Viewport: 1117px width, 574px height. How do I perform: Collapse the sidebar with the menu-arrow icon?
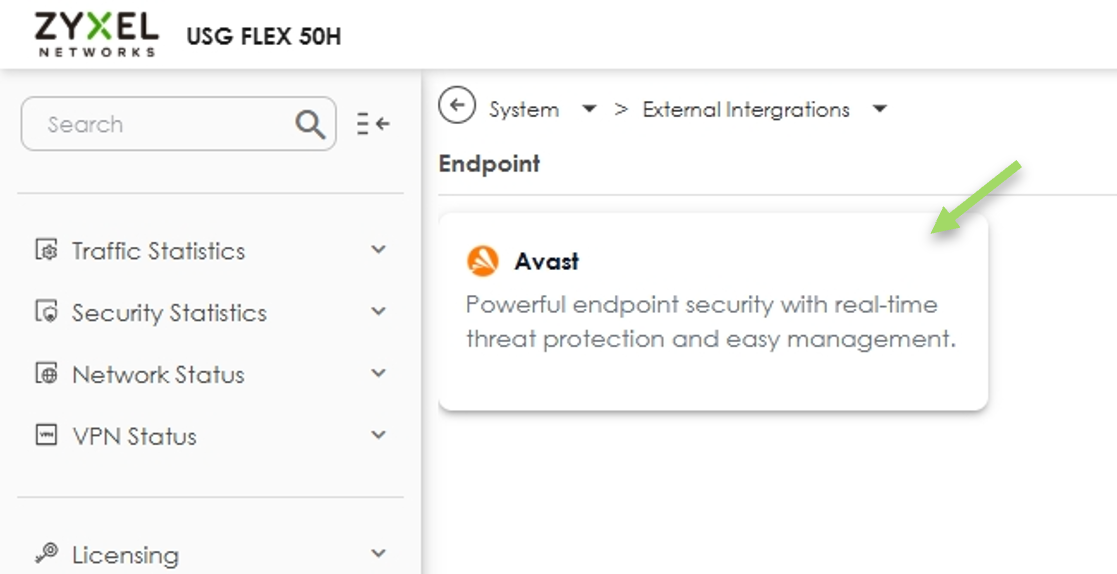pyautogui.click(x=373, y=124)
